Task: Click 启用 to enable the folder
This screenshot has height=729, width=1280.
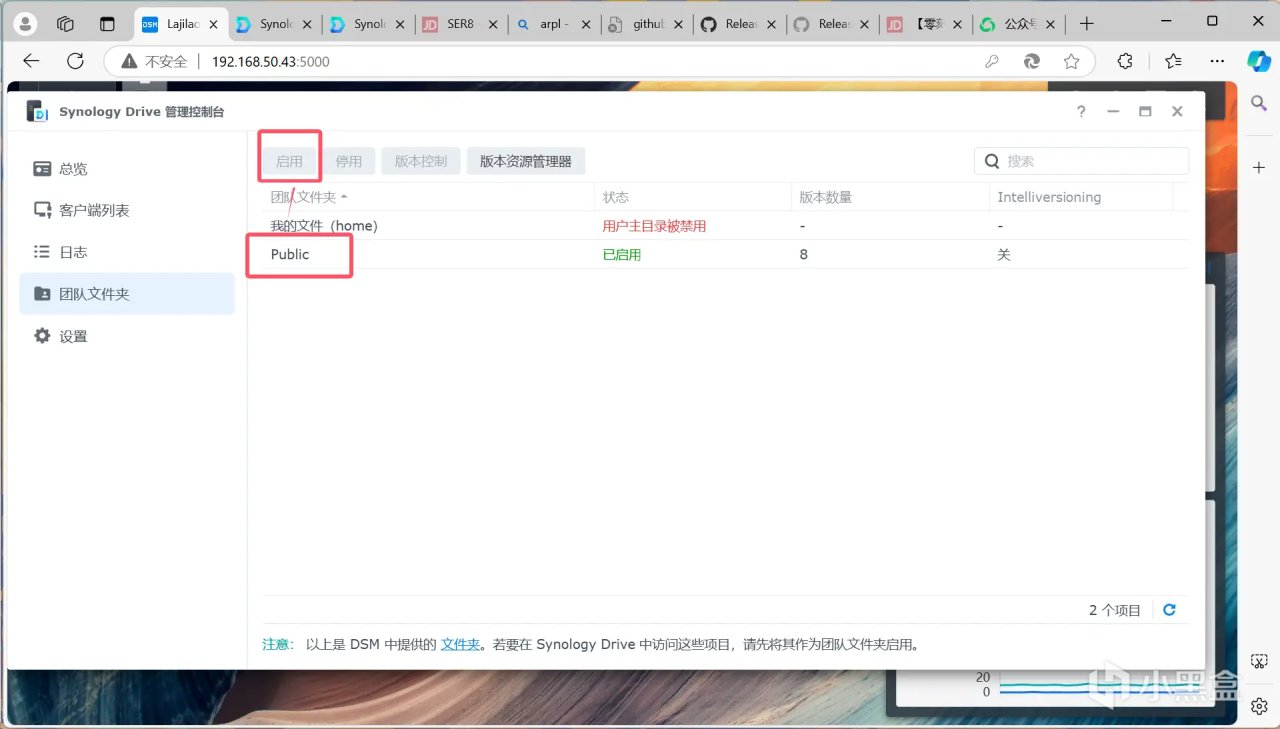Action: [289, 161]
